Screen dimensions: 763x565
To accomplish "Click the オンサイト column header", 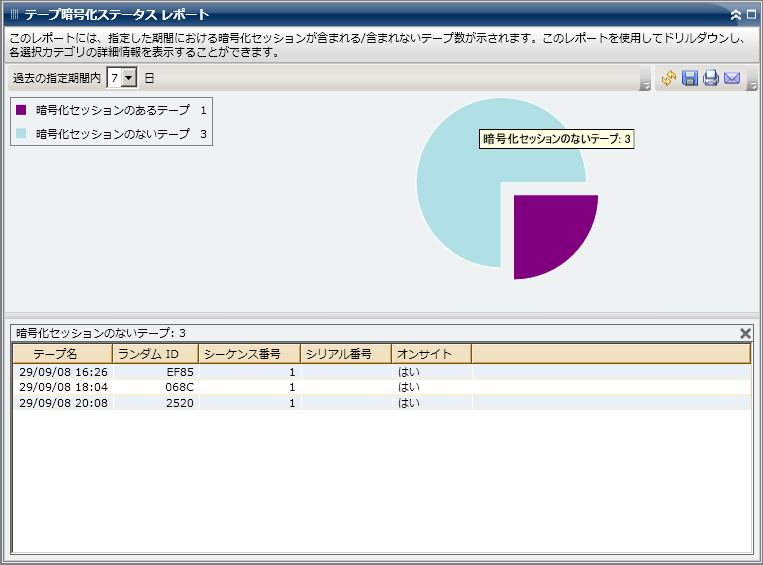I will pos(430,354).
